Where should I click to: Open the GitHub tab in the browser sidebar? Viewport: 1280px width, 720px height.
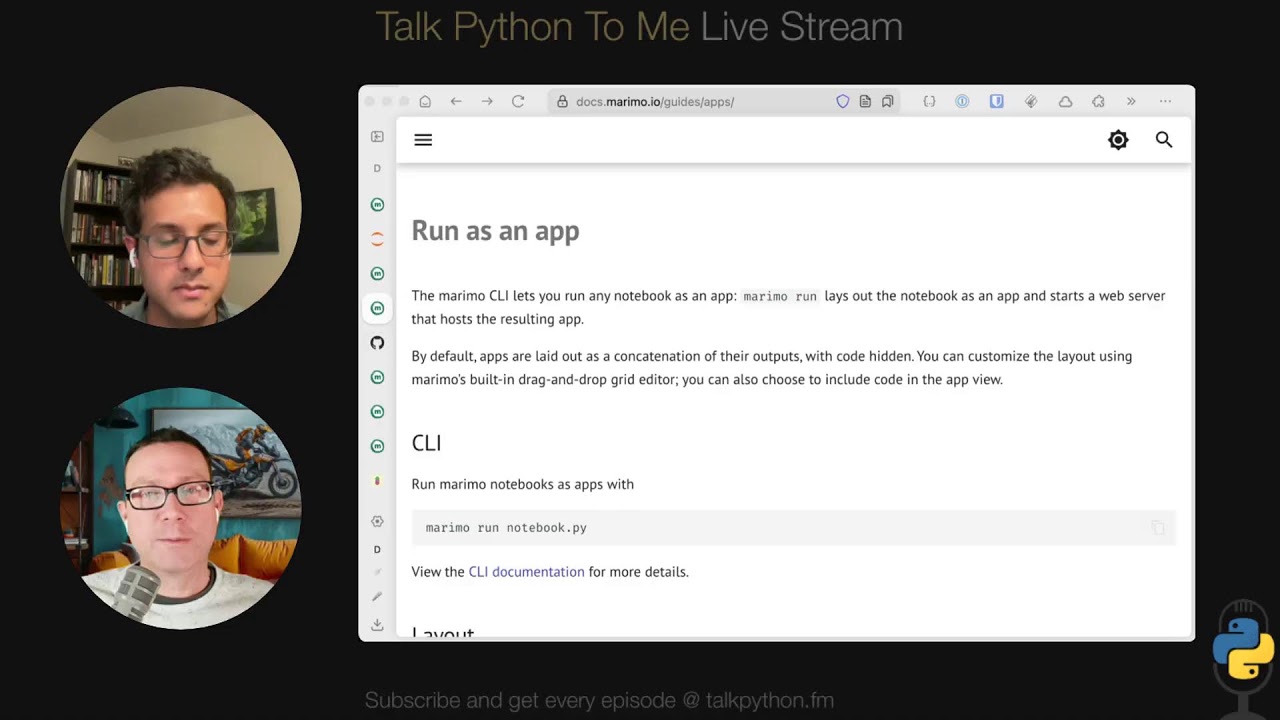[x=377, y=342]
